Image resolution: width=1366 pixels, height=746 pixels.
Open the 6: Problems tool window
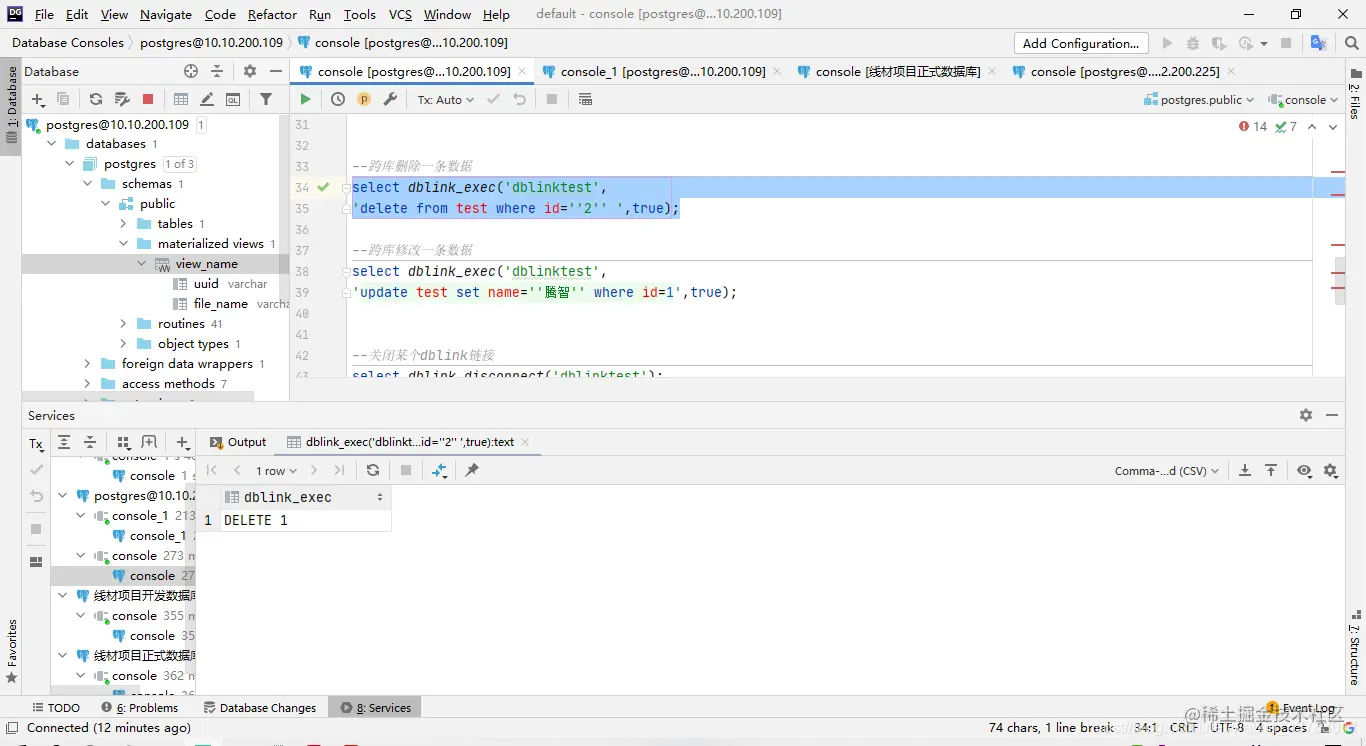click(x=139, y=707)
